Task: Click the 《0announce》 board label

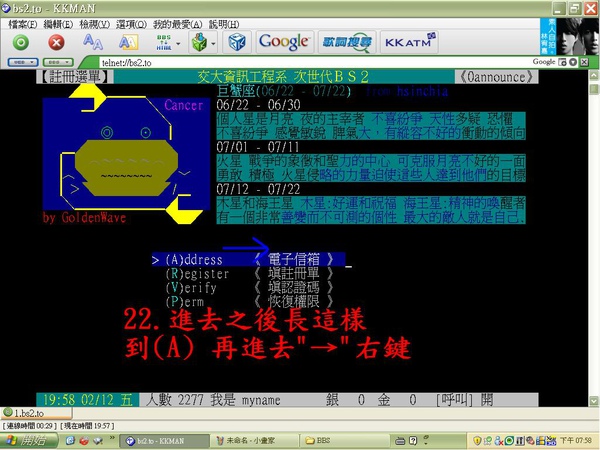Action: [496, 77]
